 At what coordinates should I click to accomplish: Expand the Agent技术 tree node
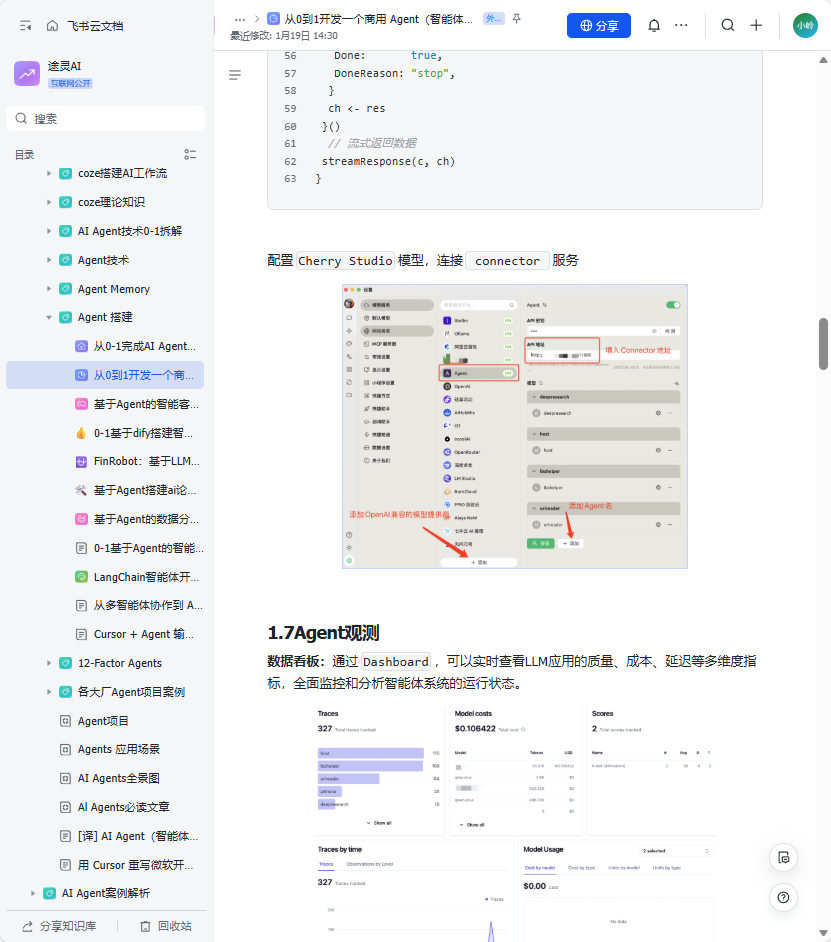pos(49,260)
